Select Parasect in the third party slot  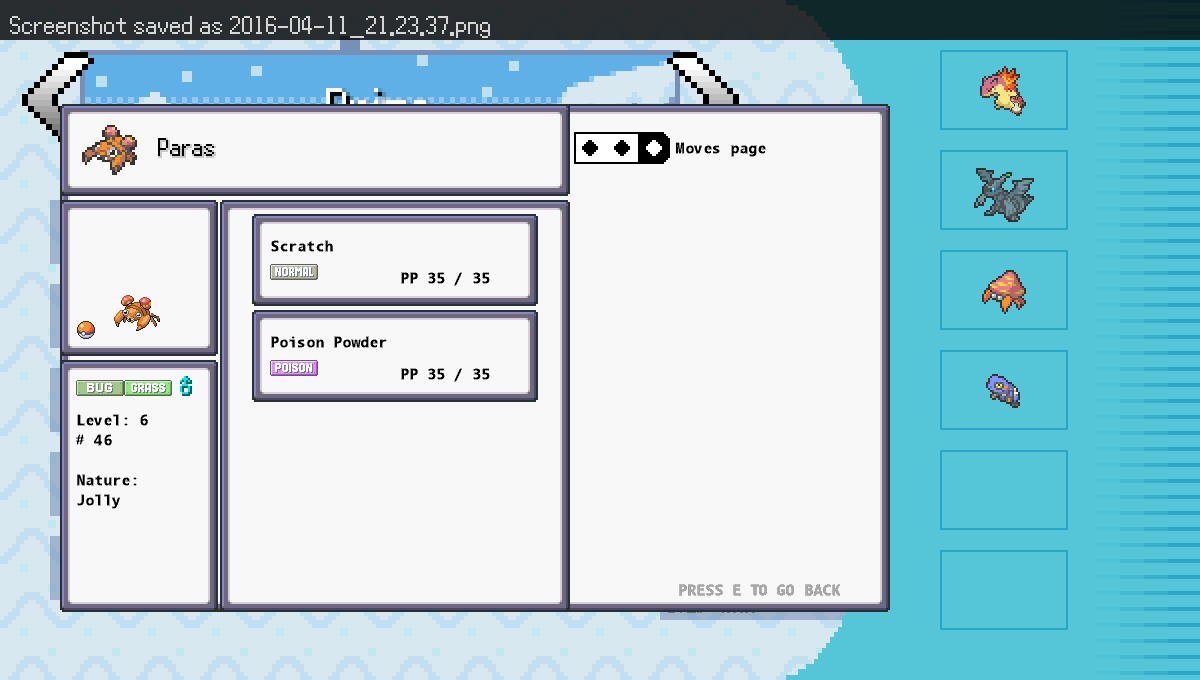(x=1003, y=291)
